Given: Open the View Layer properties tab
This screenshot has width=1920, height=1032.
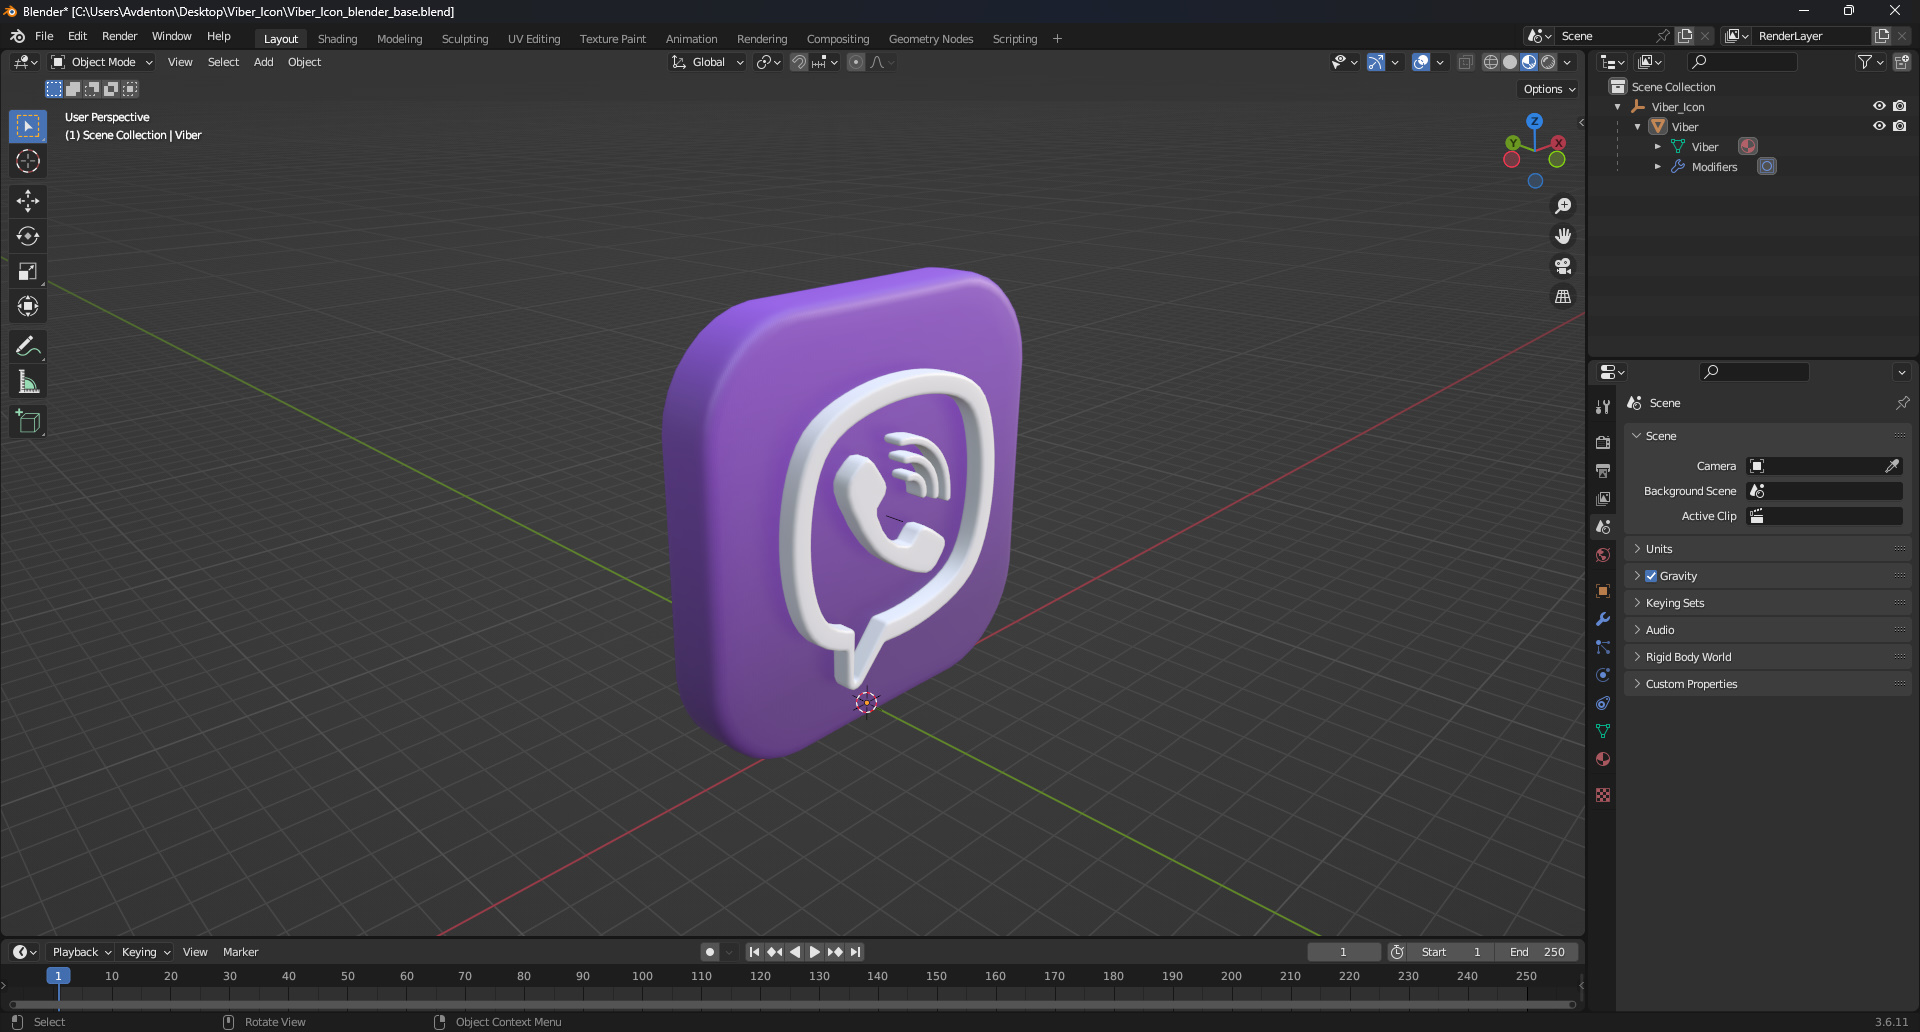Looking at the screenshot, I should coord(1603,498).
